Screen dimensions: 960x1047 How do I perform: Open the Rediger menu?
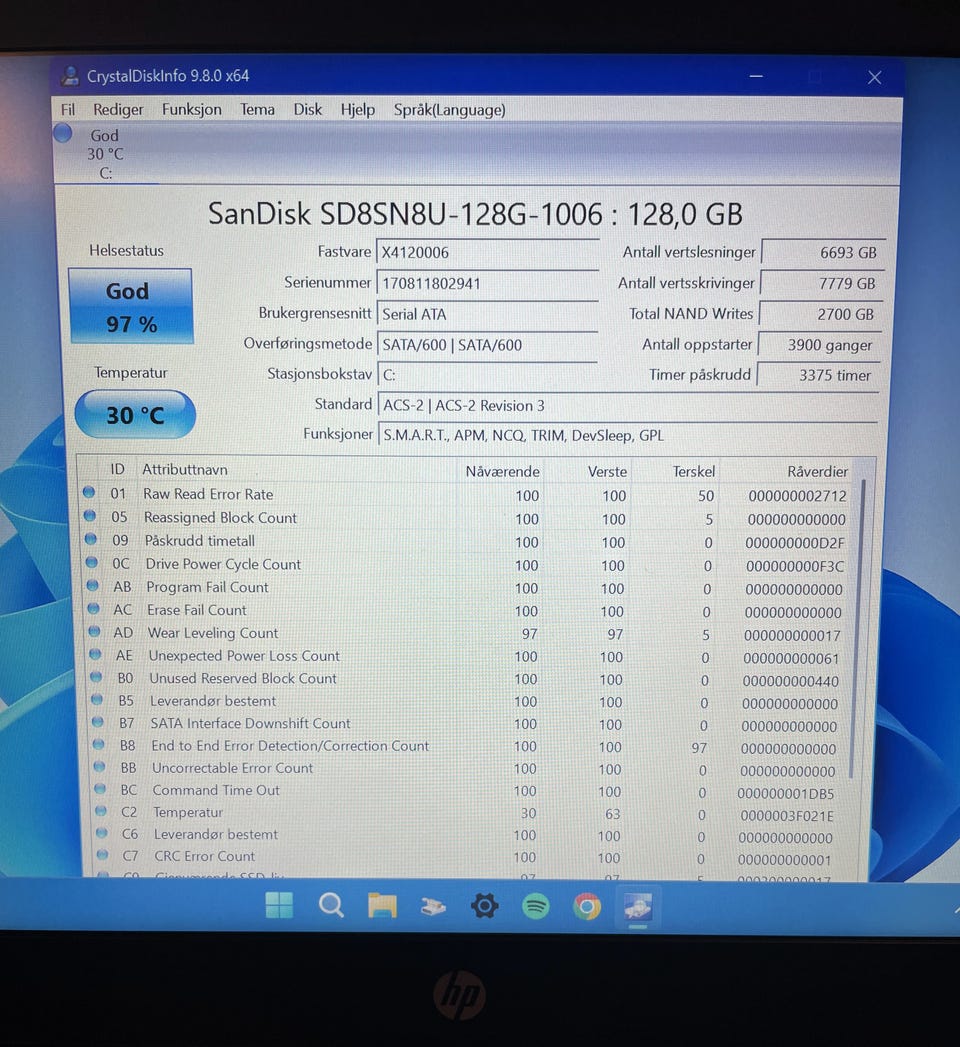click(118, 110)
